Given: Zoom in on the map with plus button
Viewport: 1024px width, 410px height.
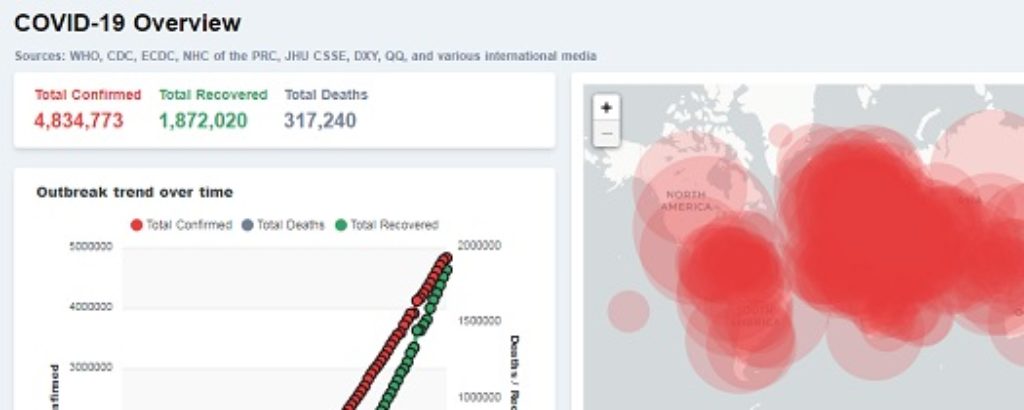Looking at the screenshot, I should 607,108.
